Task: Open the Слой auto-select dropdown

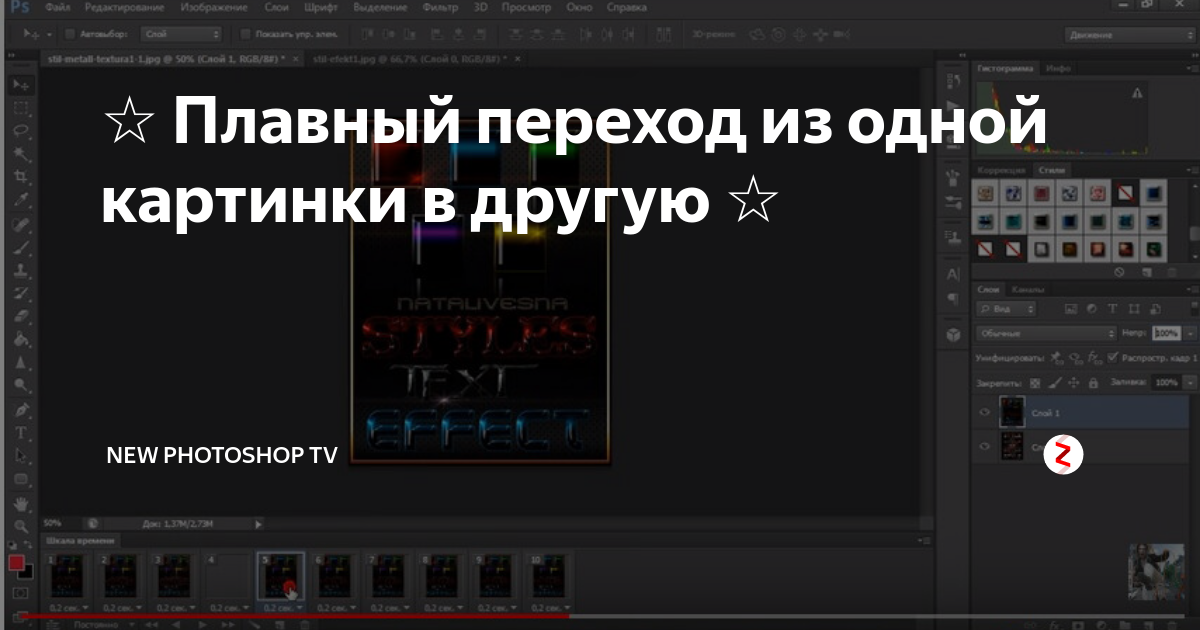Action: [x=180, y=35]
